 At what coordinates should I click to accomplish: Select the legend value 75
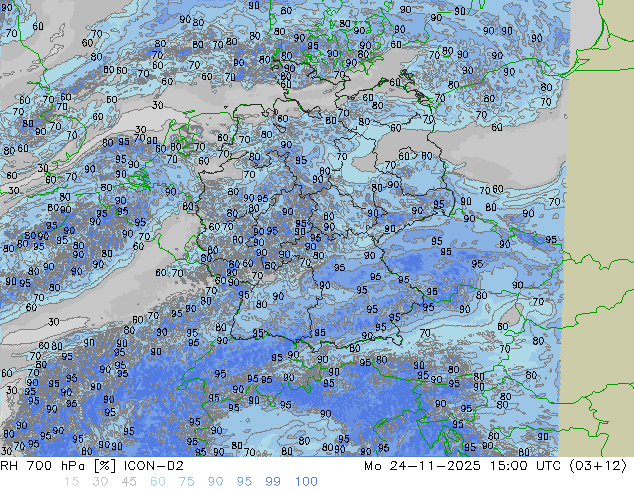[x=186, y=482]
